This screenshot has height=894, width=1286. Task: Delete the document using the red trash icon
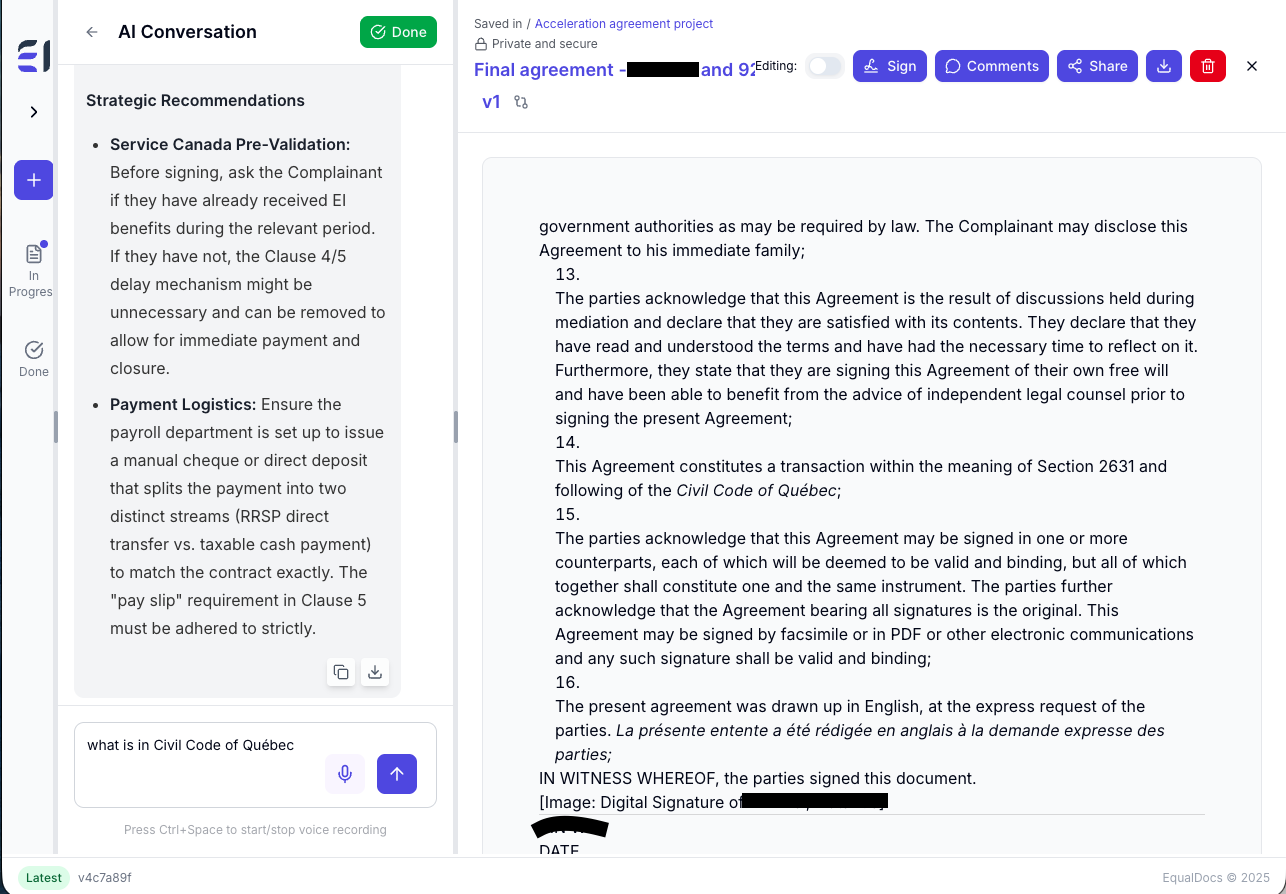coord(1208,66)
